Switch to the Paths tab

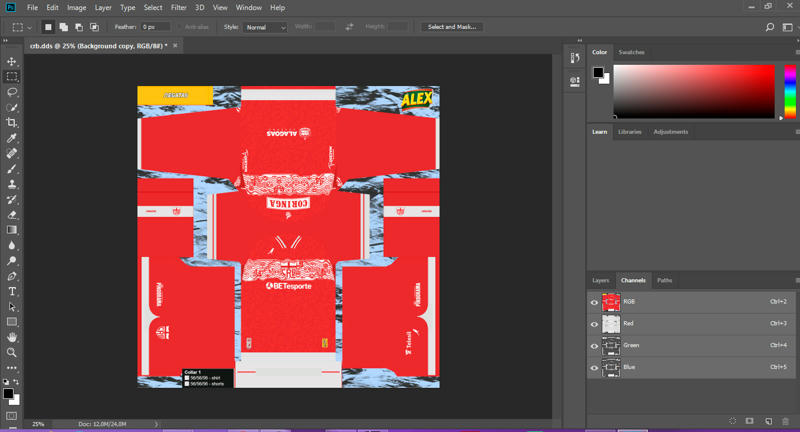664,281
